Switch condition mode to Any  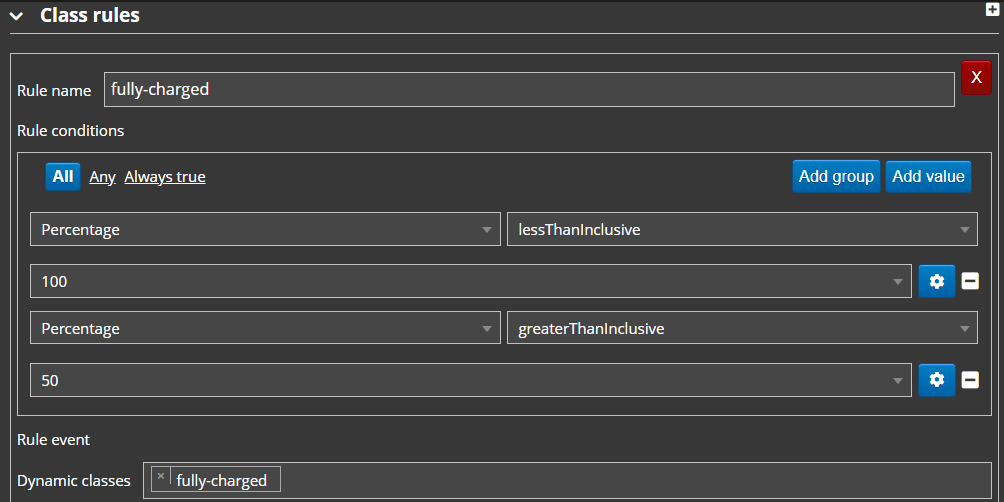point(102,177)
